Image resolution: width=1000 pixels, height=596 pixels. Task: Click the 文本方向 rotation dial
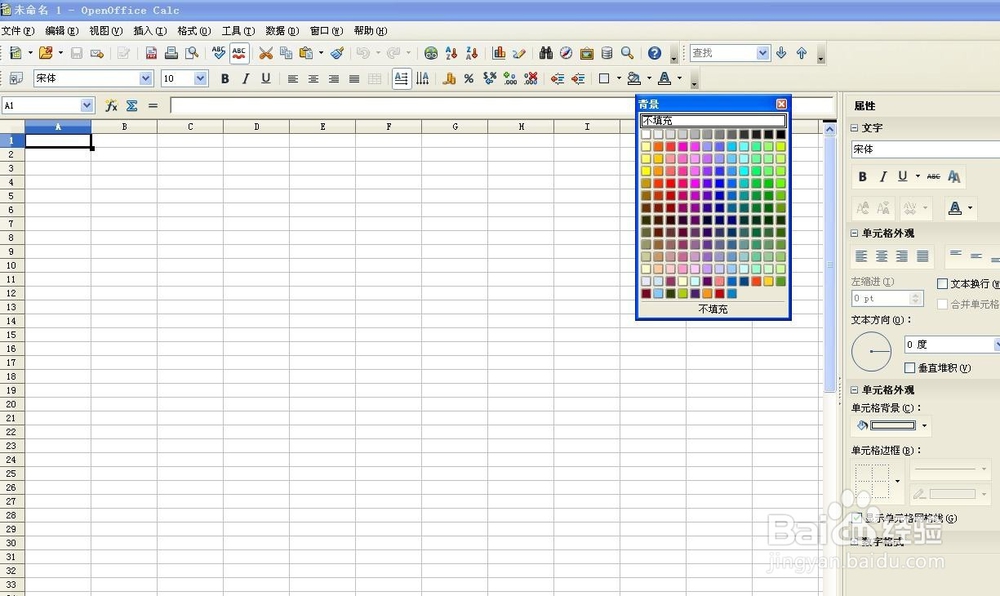coord(871,351)
